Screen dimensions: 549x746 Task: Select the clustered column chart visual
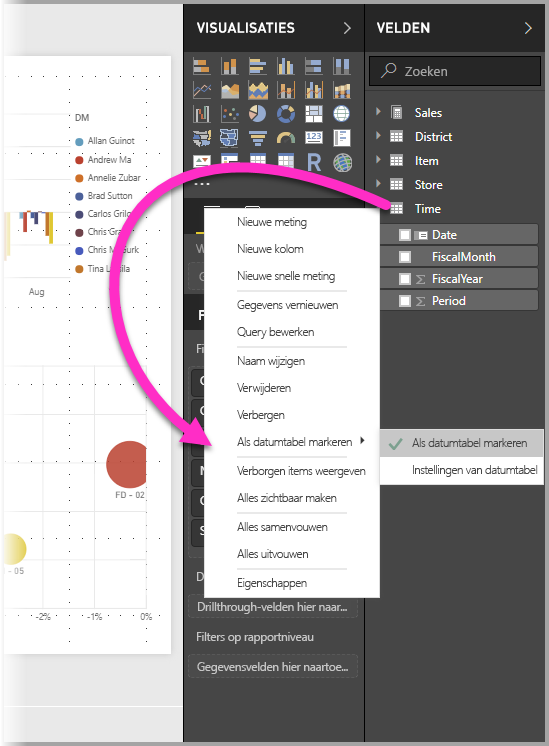tap(285, 67)
